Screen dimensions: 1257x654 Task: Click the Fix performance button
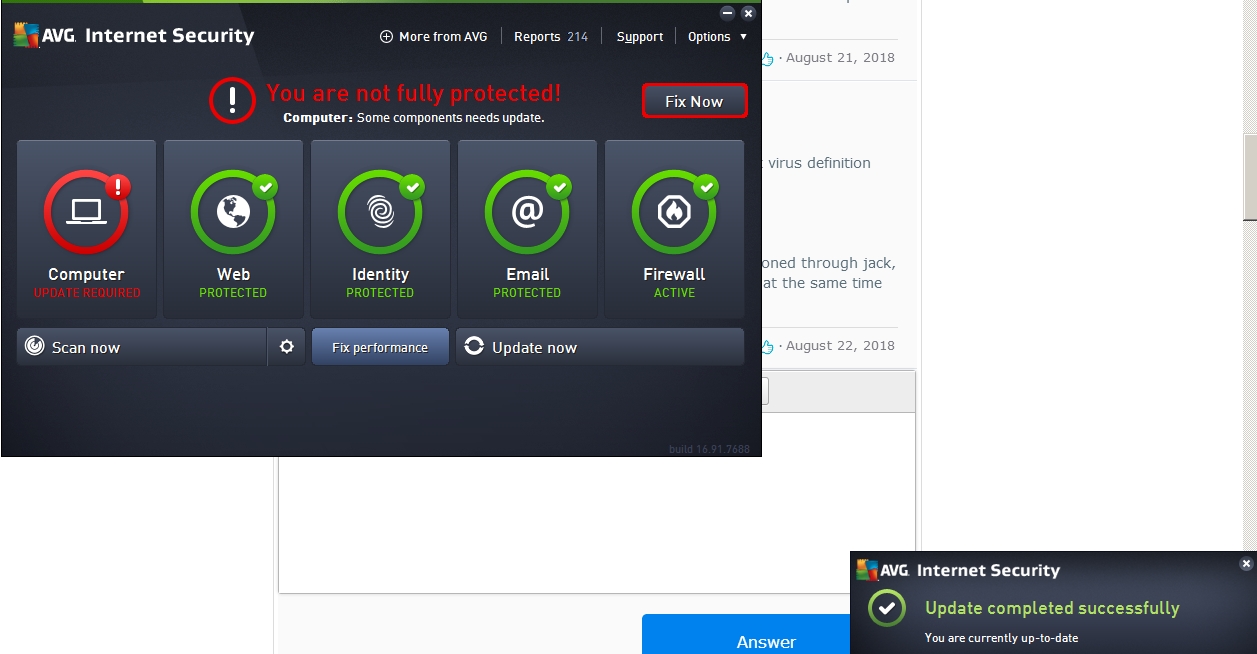pyautogui.click(x=380, y=347)
